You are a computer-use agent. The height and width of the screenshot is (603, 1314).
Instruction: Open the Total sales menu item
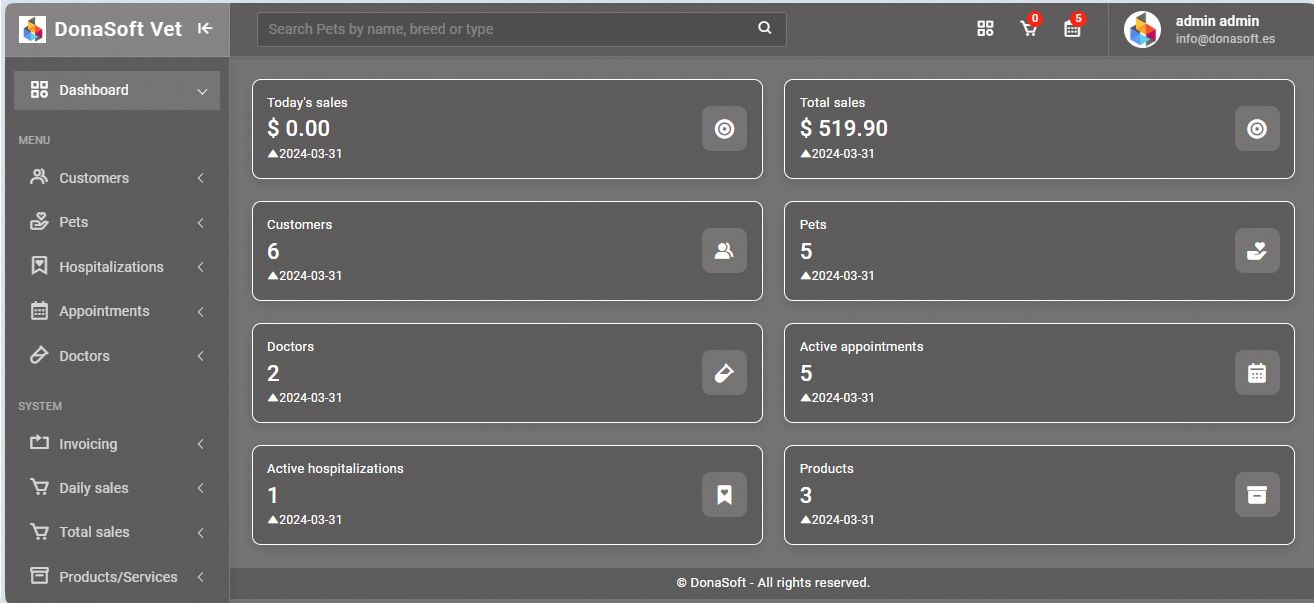(x=117, y=532)
